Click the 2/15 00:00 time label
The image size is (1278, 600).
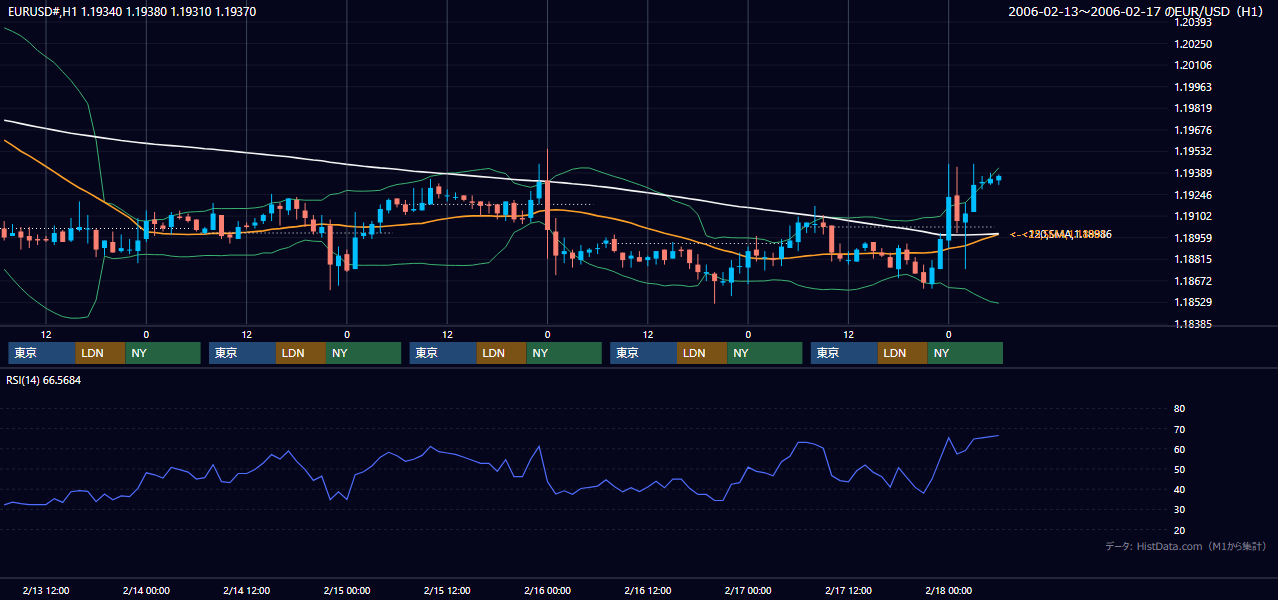(347, 590)
